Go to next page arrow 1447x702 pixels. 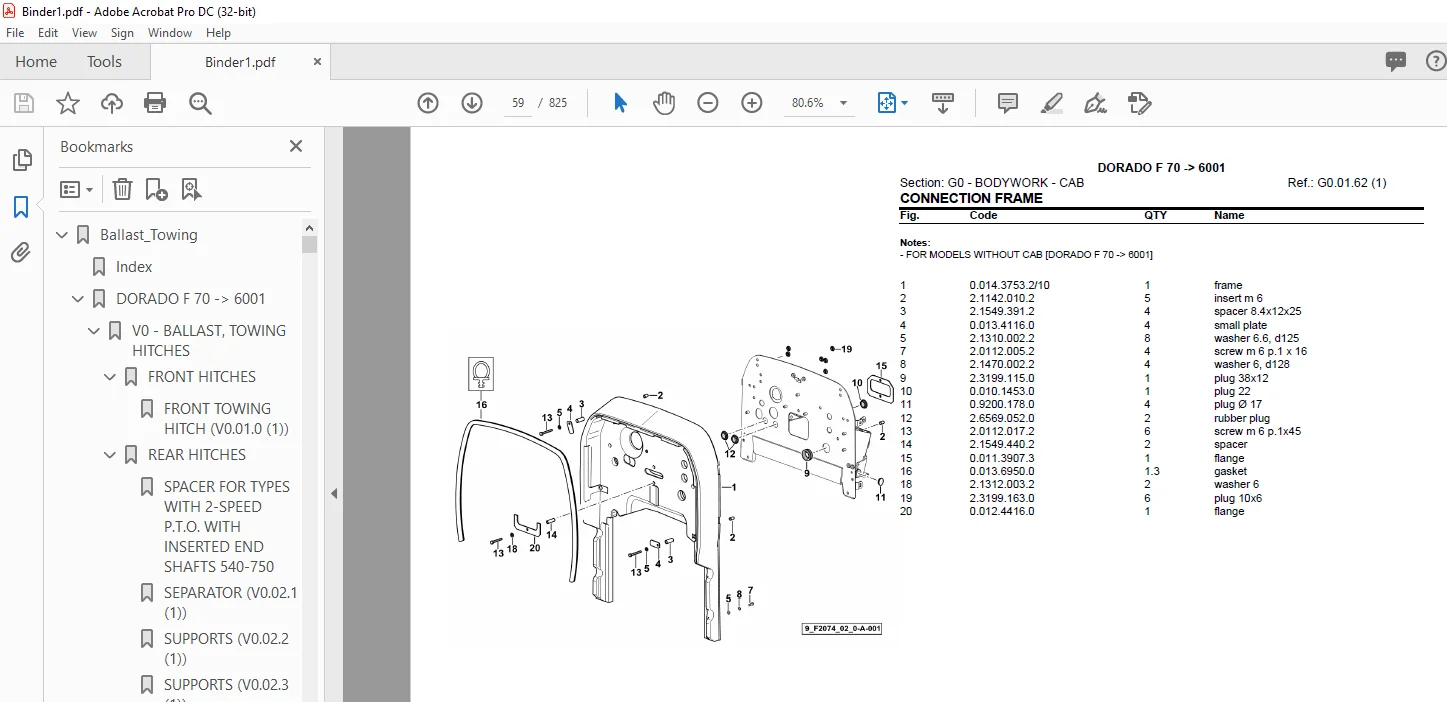(472, 103)
